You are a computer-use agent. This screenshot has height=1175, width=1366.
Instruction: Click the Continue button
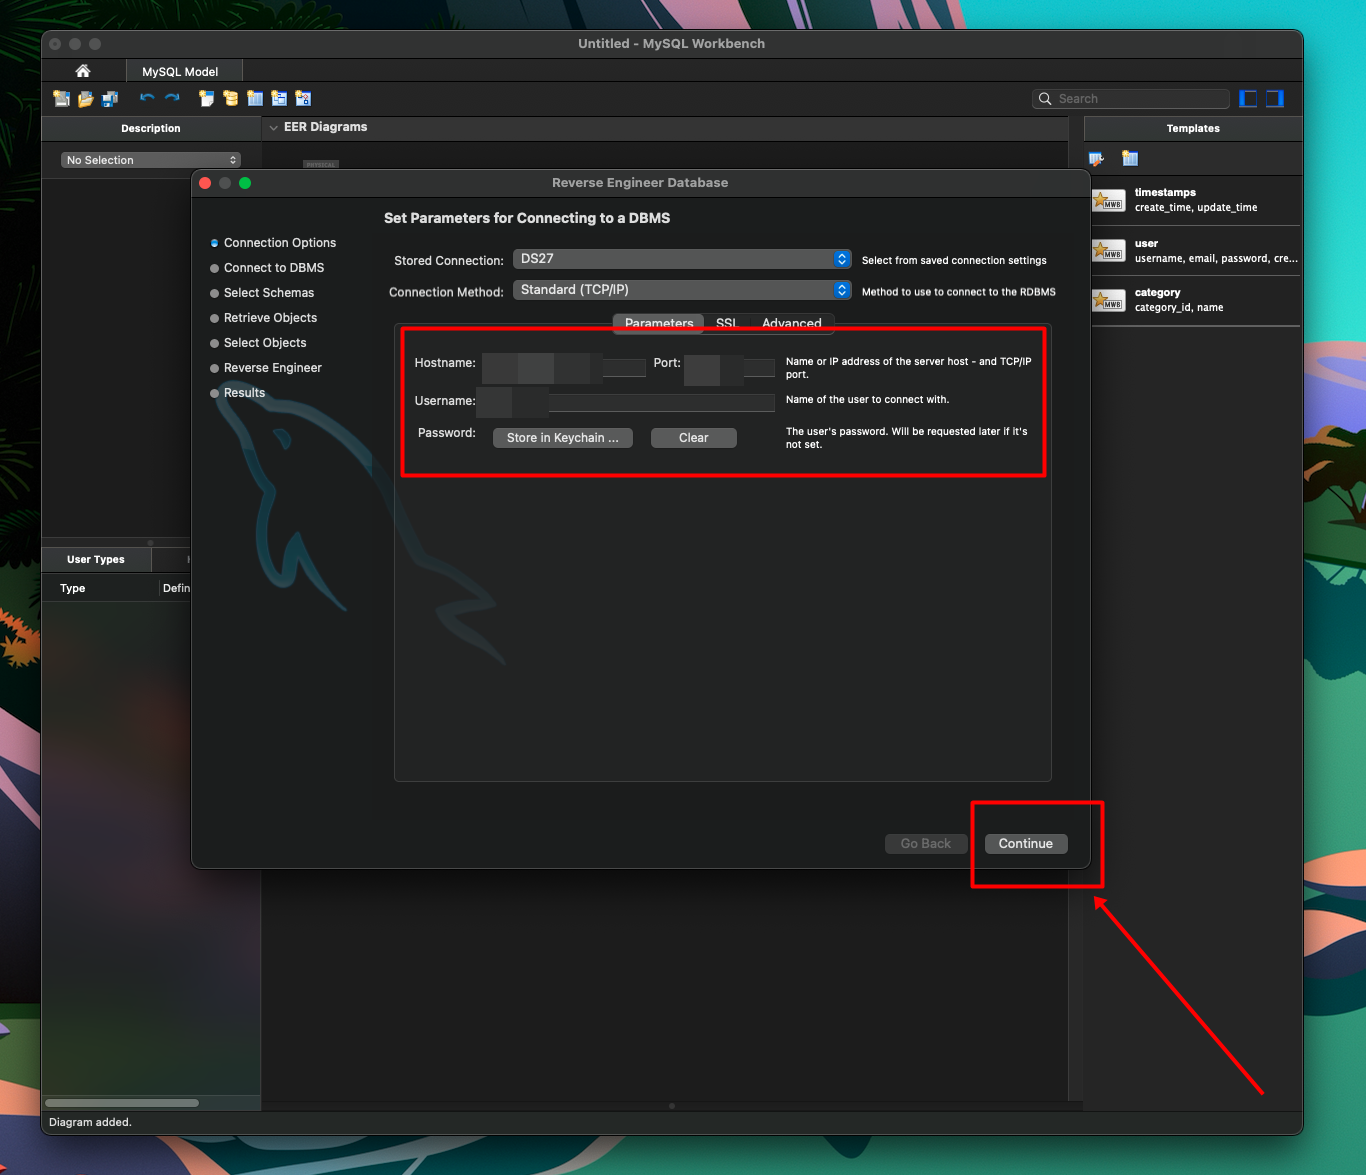click(x=1025, y=844)
